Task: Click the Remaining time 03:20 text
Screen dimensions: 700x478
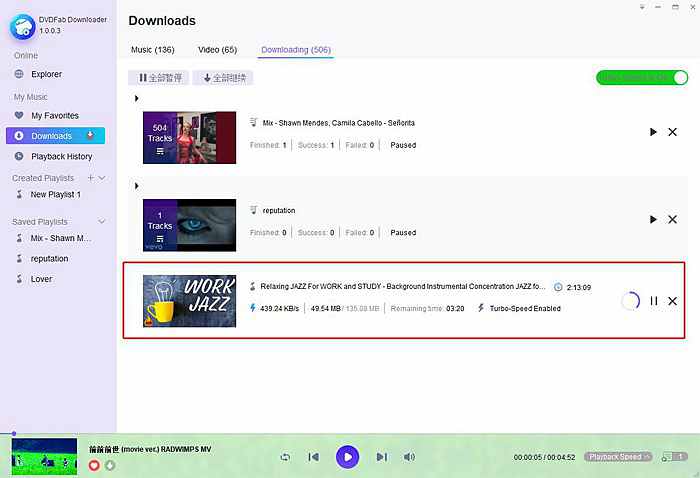Action: coord(427,308)
